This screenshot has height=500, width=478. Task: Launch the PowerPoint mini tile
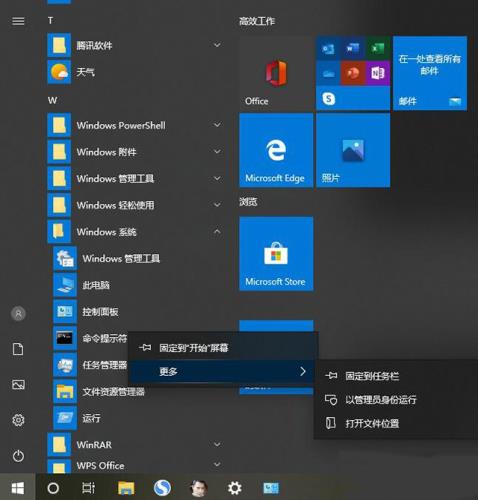click(x=353, y=73)
